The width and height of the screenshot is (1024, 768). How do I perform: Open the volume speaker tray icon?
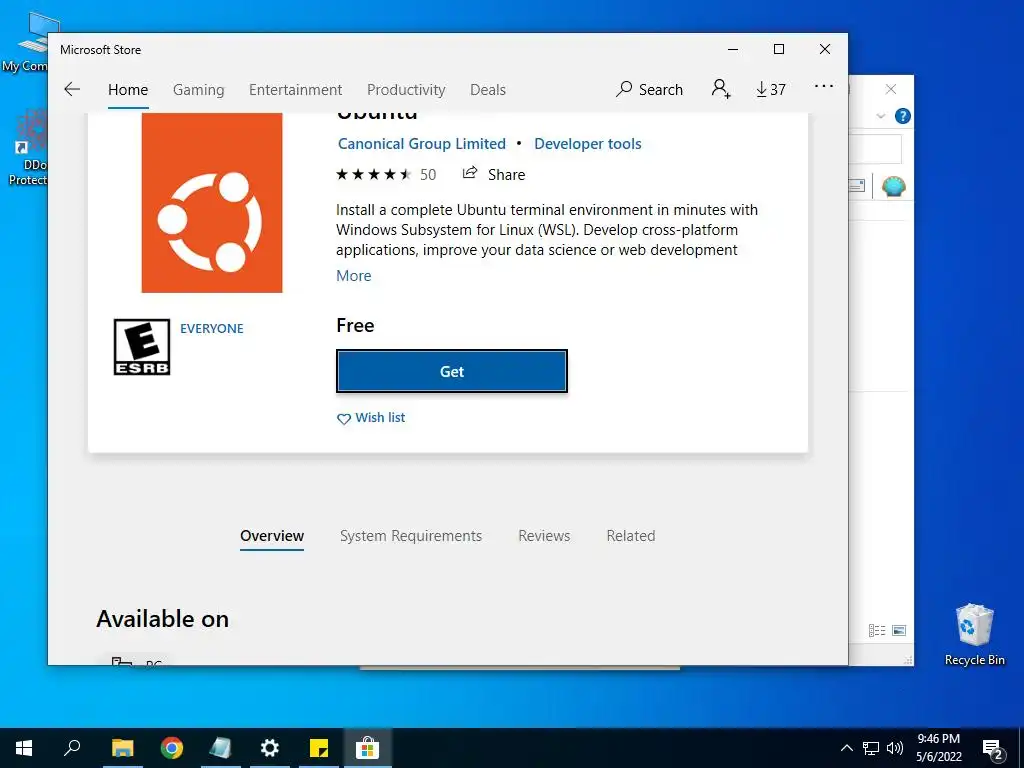(x=894, y=748)
